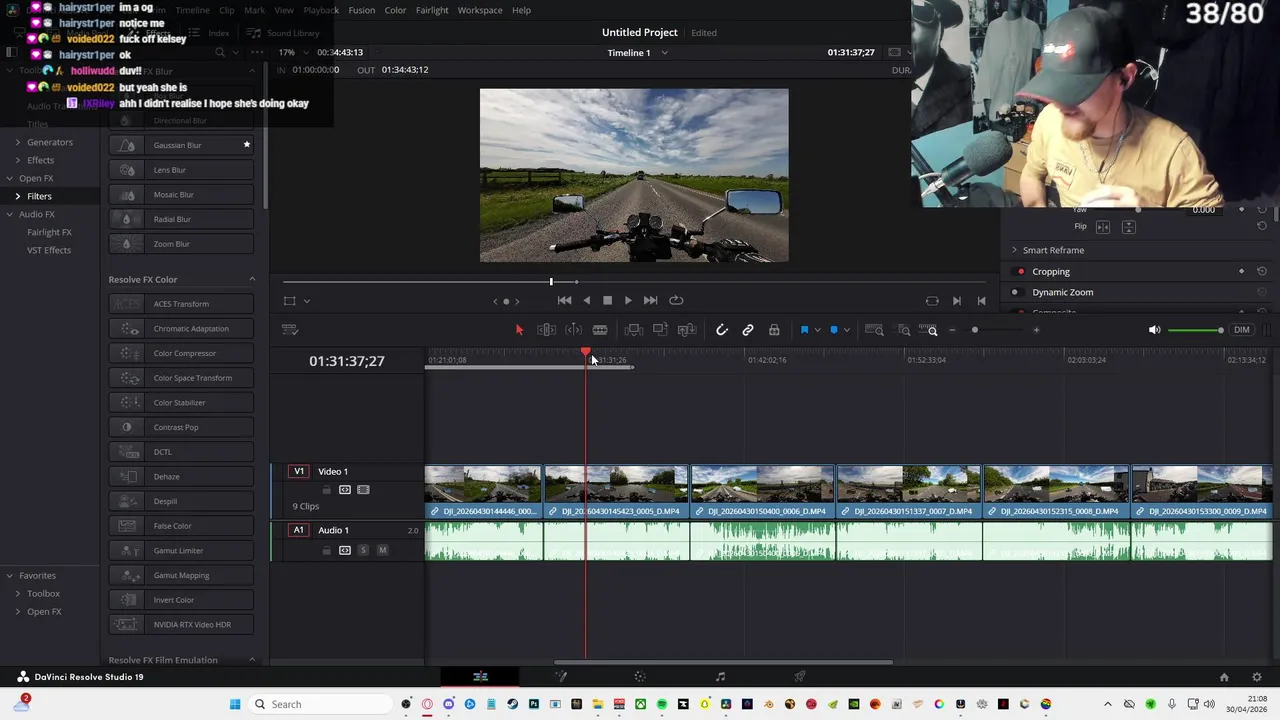Click the Insert Clip tool icon
Viewport: 1280px width, 720px height.
point(633,330)
